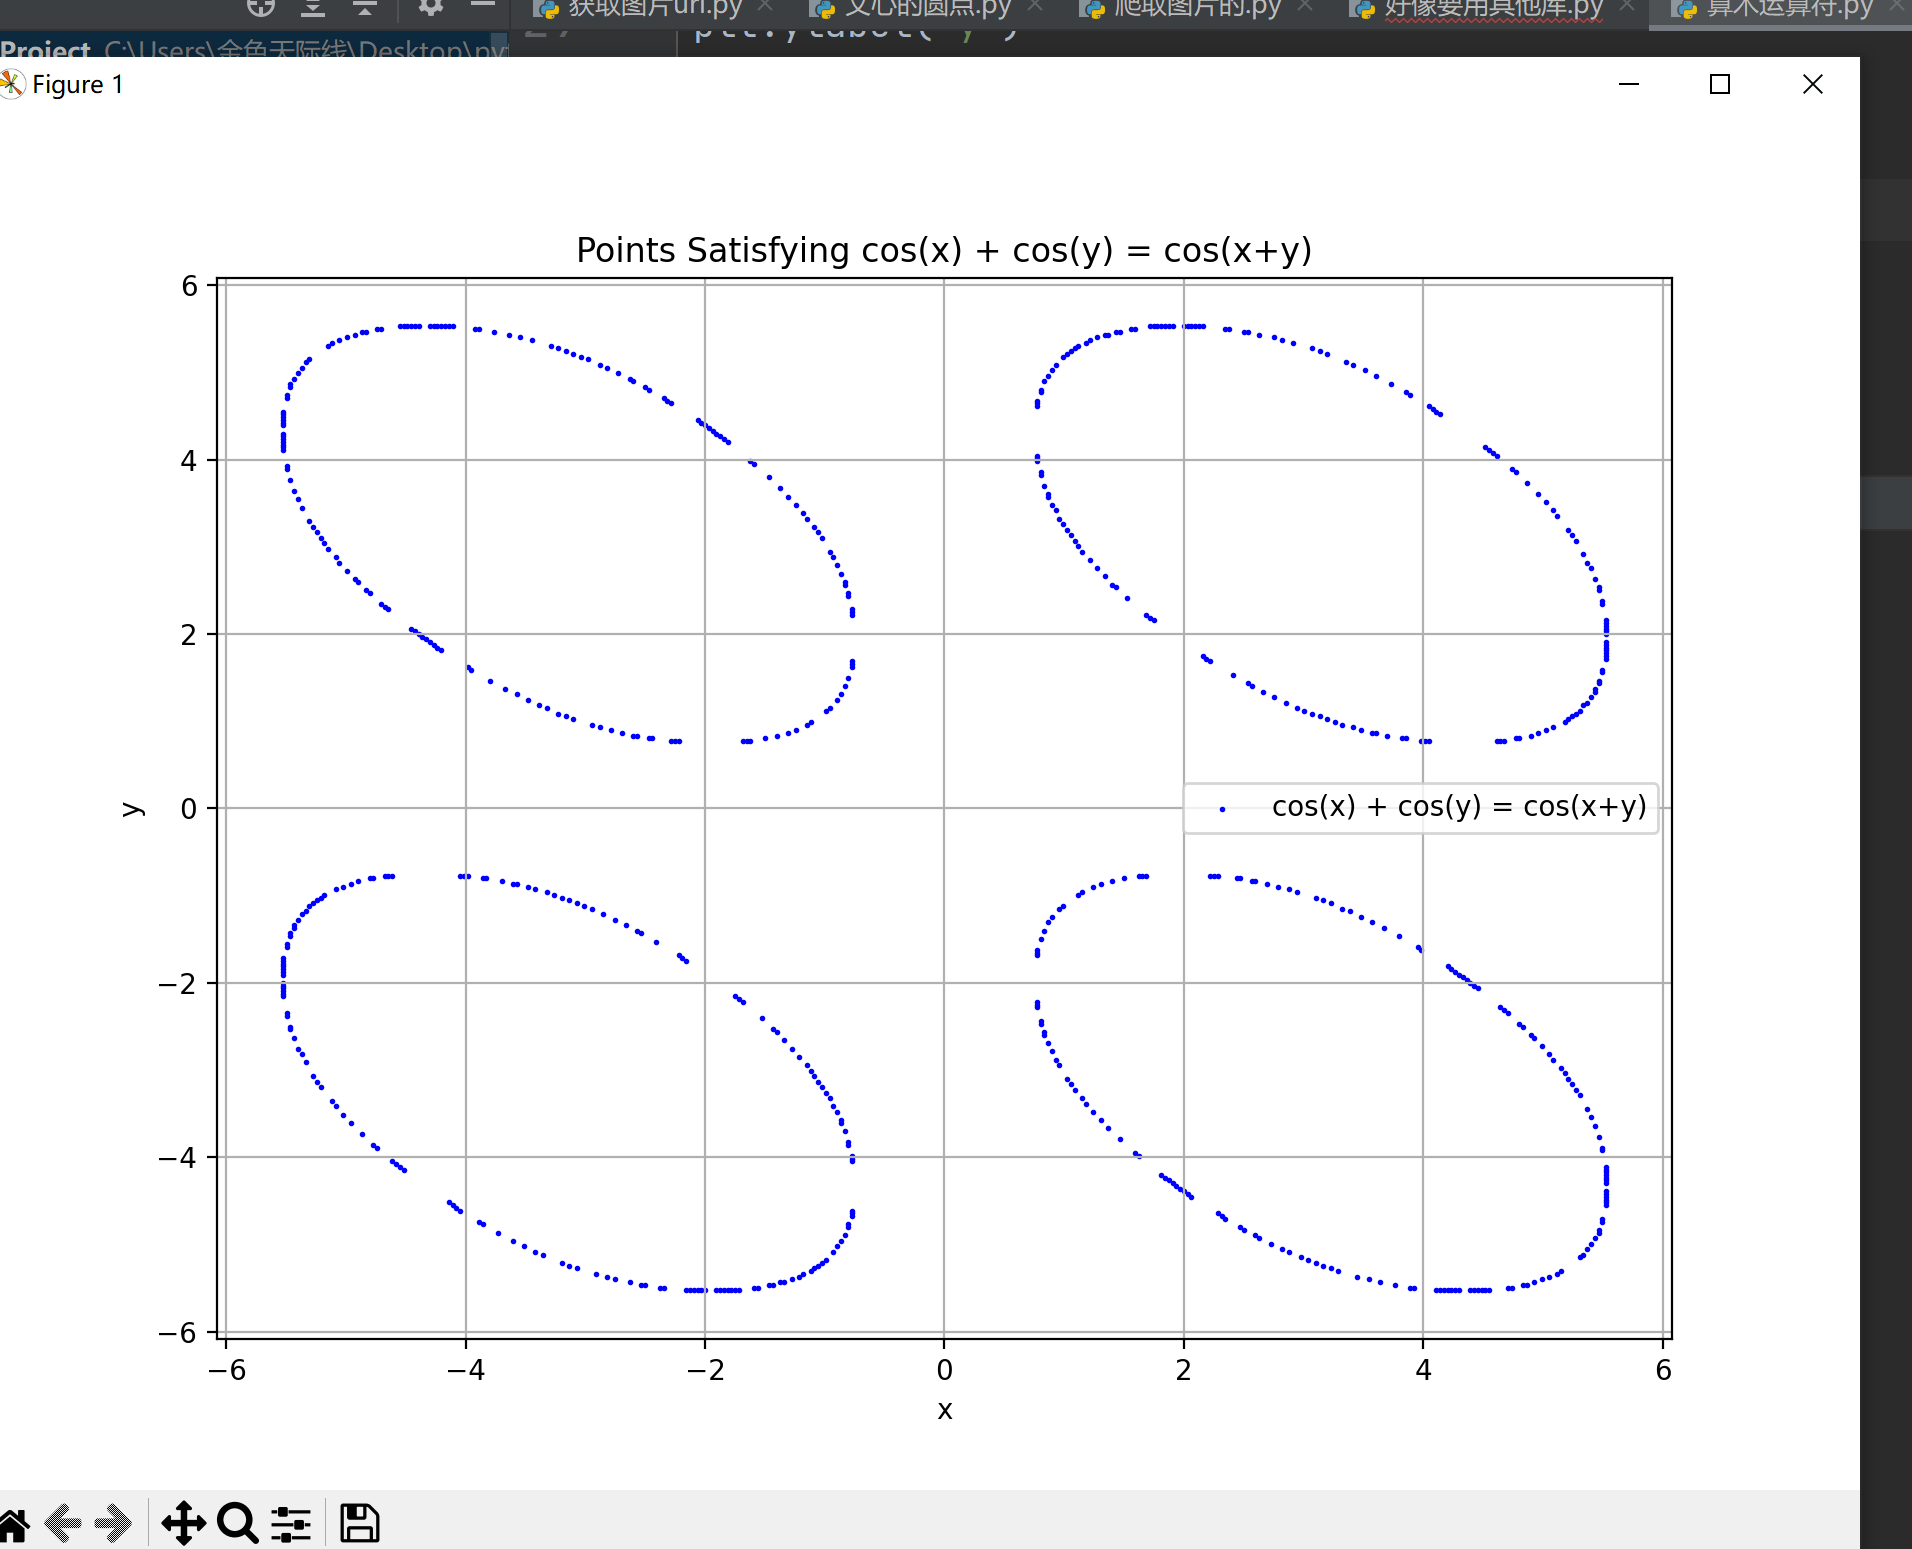
Task: Click the legend text cos(x) + cos(y) = cos(x+y)
Action: coord(1459,807)
